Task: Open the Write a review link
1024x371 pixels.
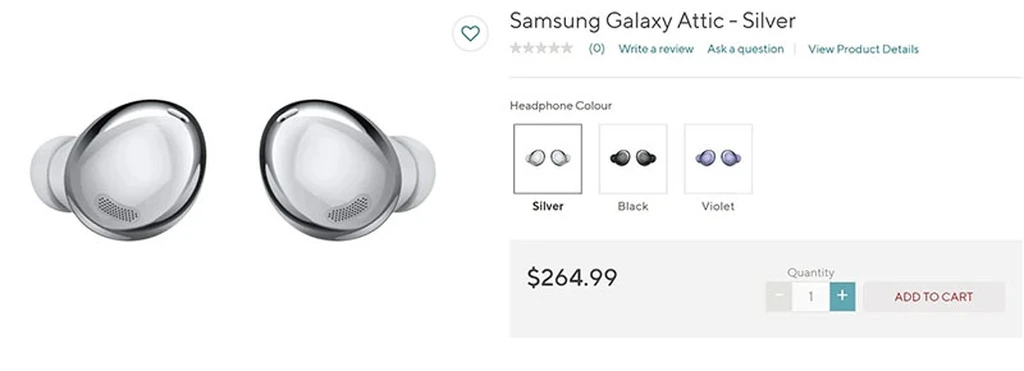Action: pyautogui.click(x=656, y=49)
